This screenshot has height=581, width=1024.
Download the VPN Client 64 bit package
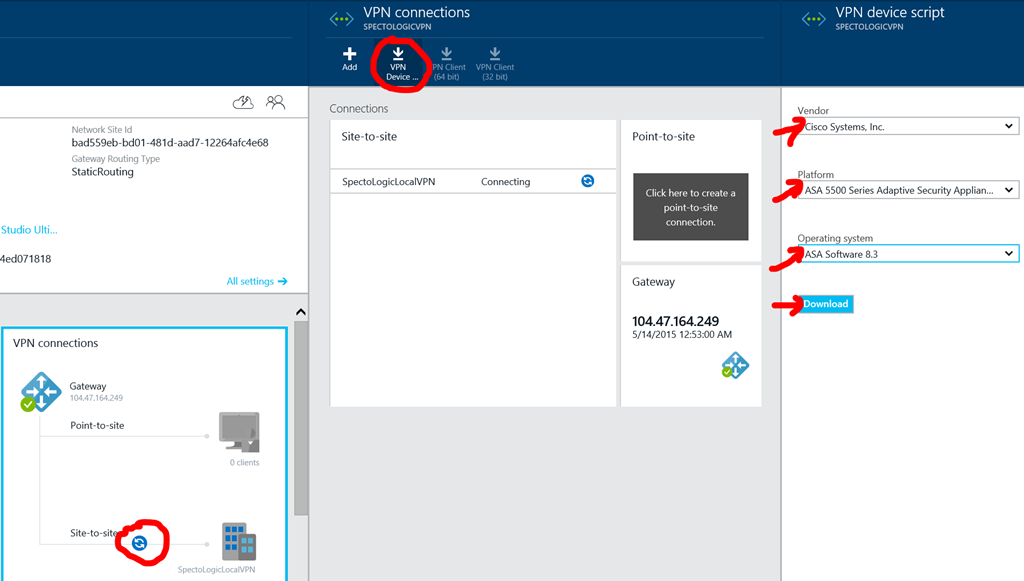click(x=446, y=60)
